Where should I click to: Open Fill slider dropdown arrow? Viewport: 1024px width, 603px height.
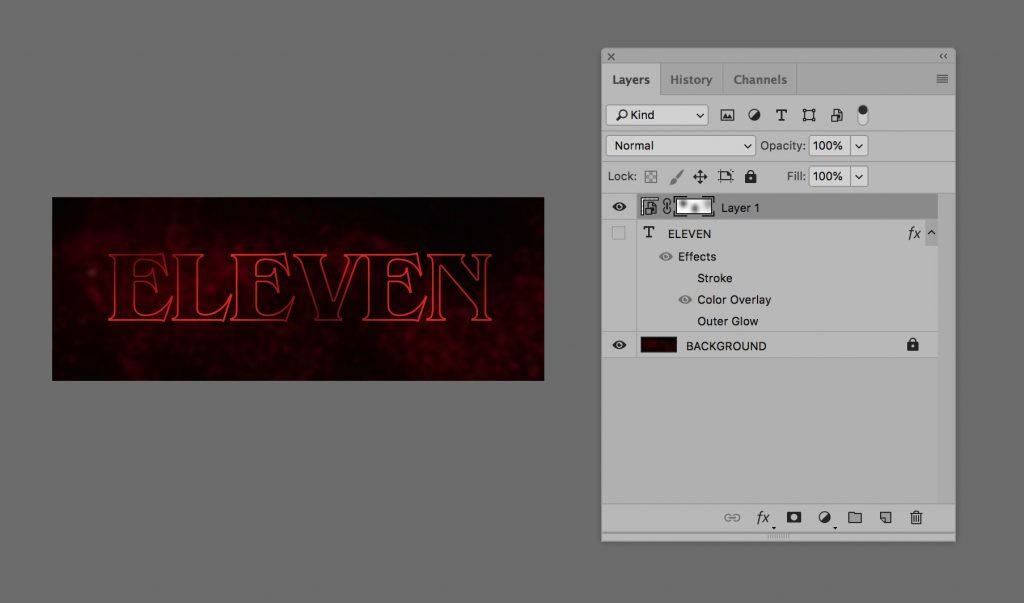[x=859, y=176]
